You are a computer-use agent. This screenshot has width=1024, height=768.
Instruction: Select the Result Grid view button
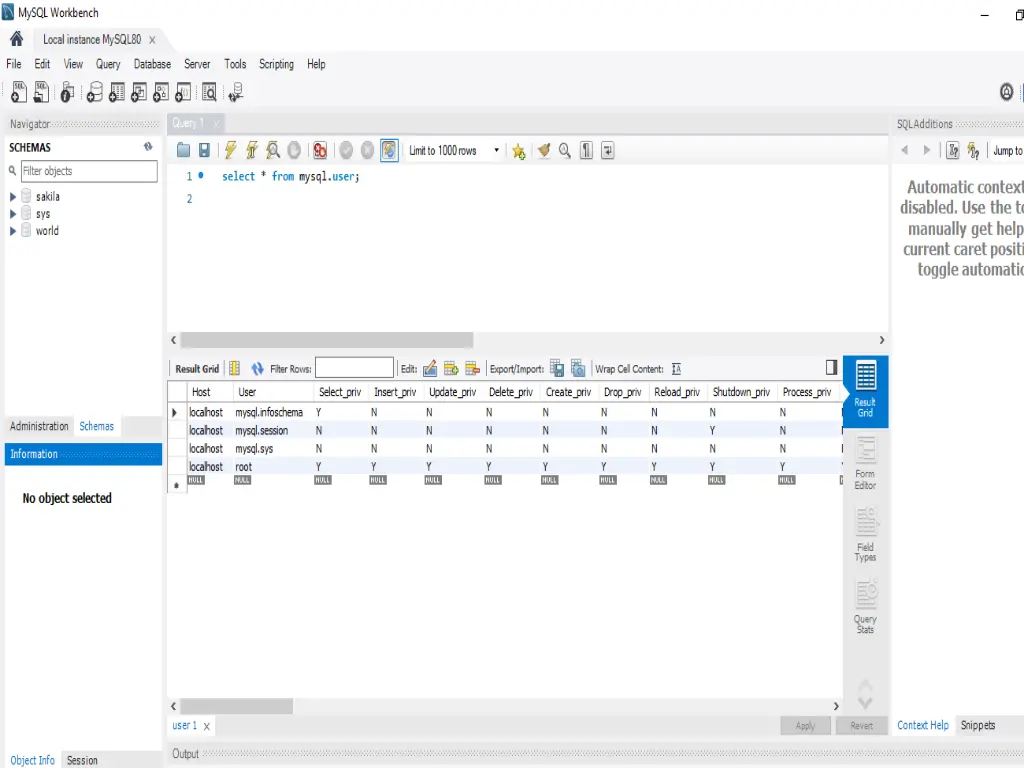tap(865, 391)
